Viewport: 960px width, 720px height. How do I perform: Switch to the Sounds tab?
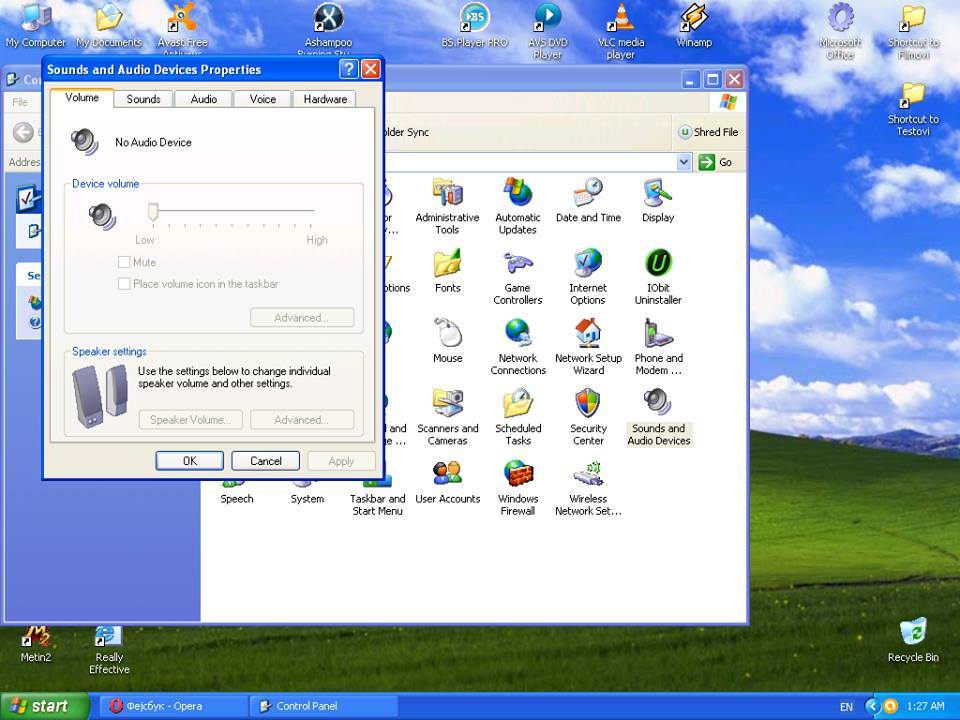(x=143, y=99)
